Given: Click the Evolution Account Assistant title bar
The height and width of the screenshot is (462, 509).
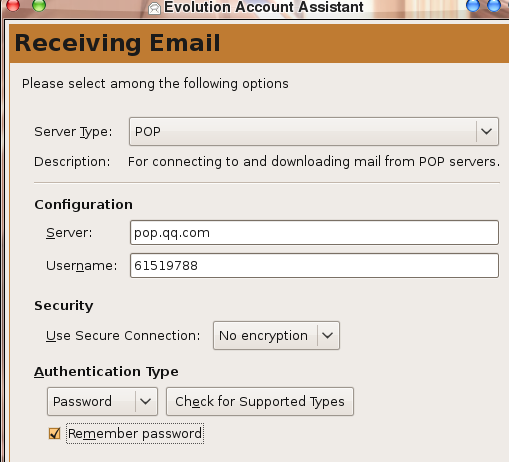Looking at the screenshot, I should click(263, 7).
